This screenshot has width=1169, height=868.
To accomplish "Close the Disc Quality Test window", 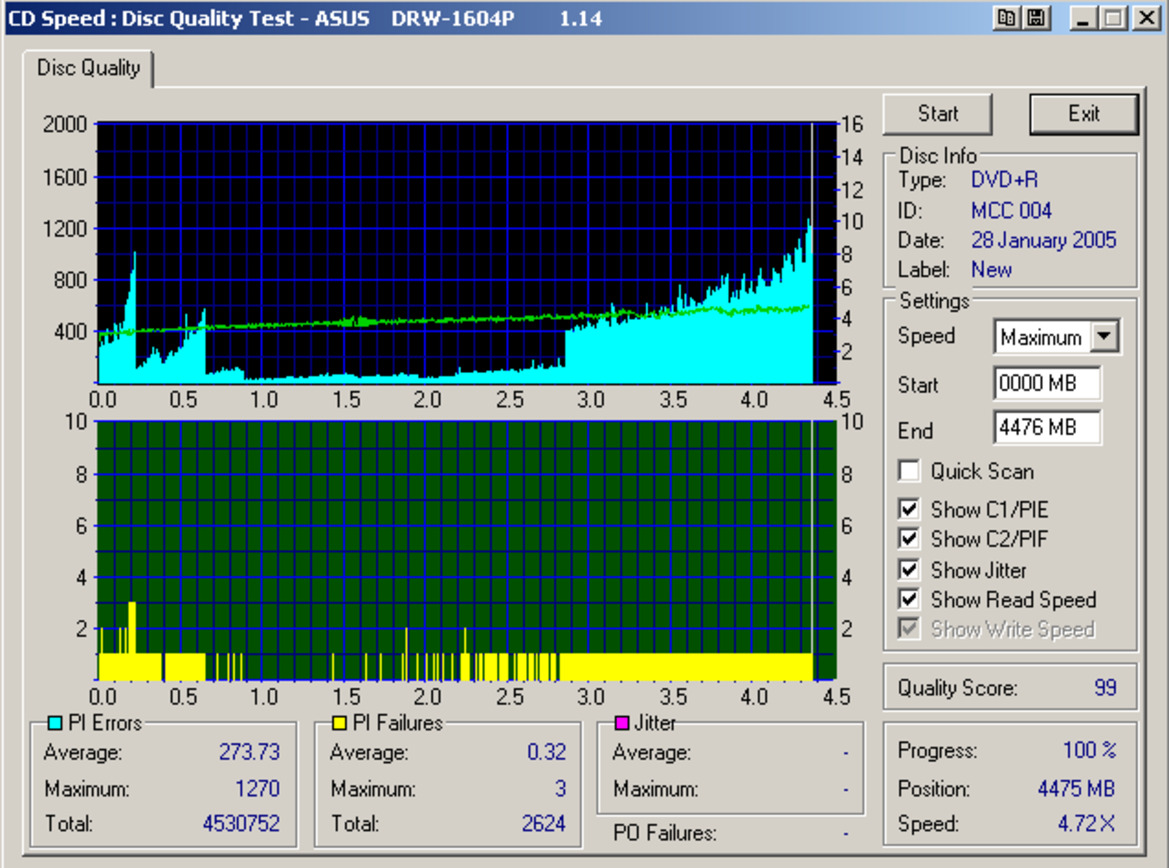I will (x=1147, y=18).
